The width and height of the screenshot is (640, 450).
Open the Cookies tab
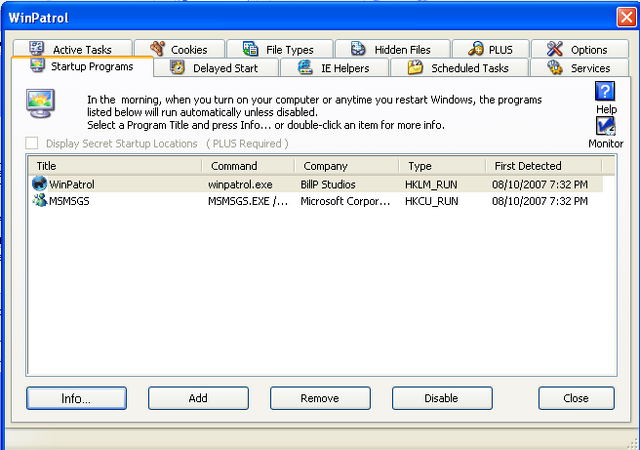[x=180, y=49]
